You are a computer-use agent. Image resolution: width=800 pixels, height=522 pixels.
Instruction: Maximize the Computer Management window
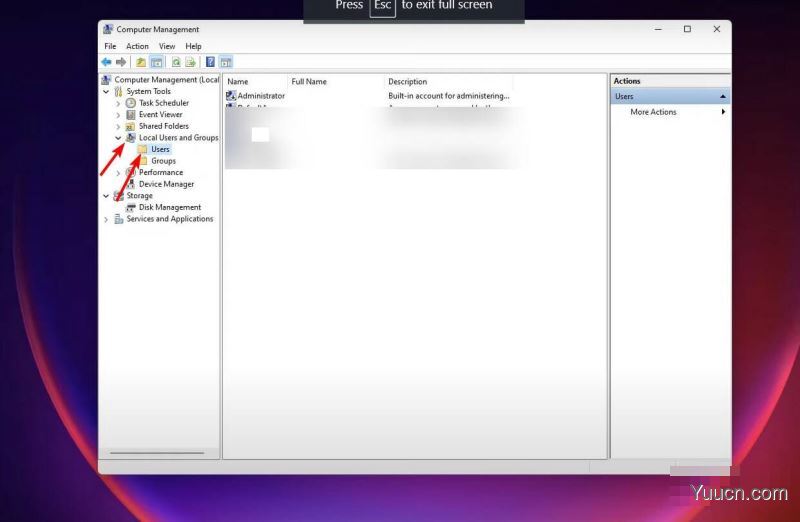(687, 29)
